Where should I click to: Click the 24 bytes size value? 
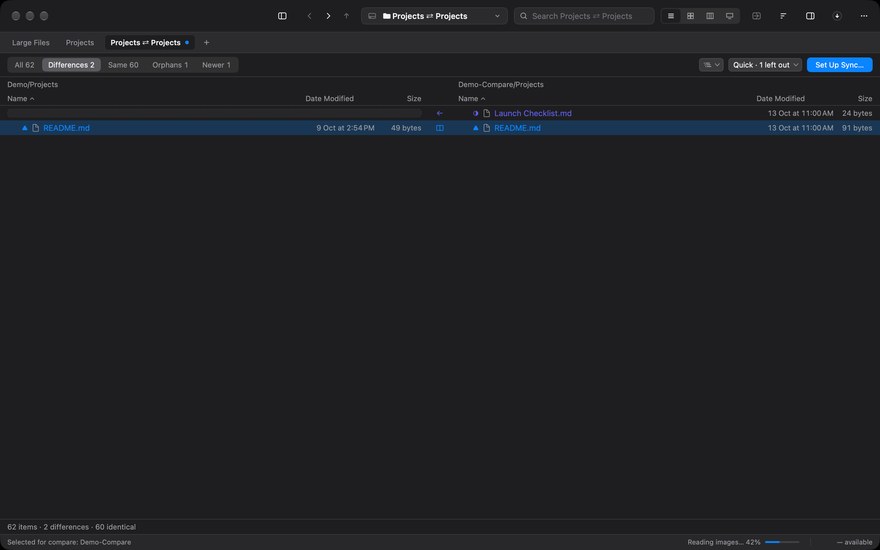tap(857, 113)
